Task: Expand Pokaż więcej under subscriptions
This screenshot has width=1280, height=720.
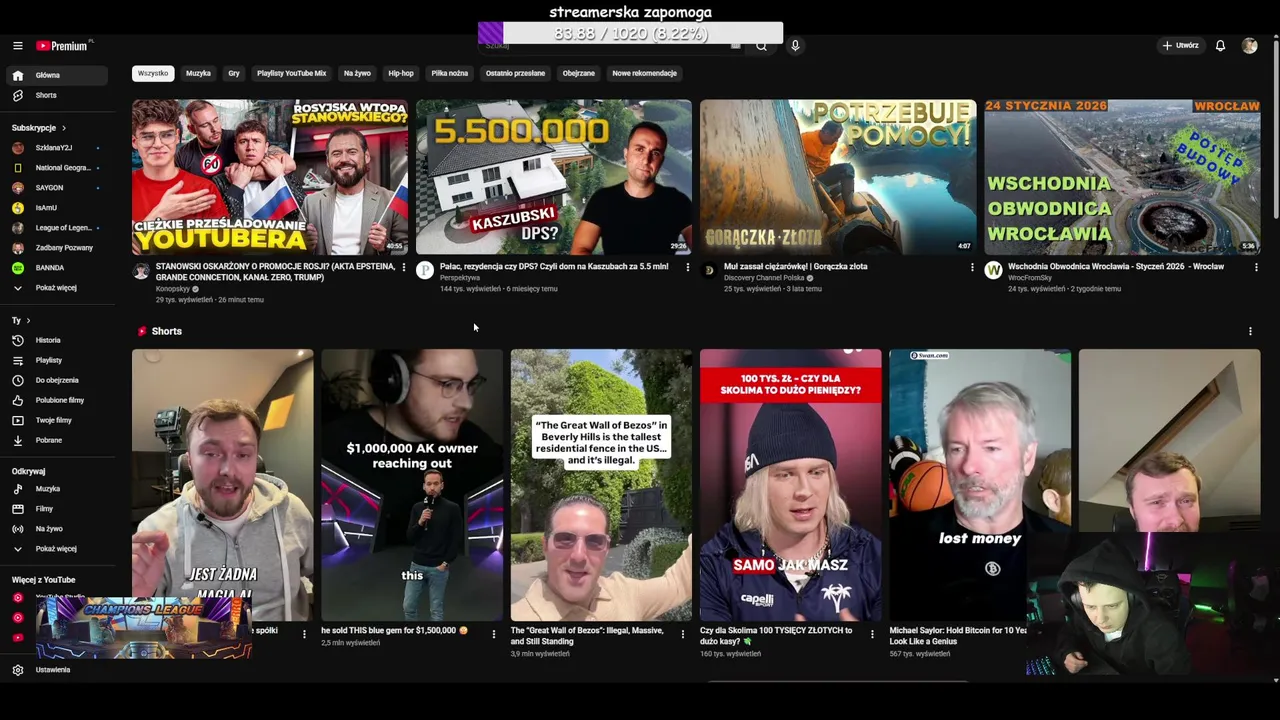Action: pyautogui.click(x=57, y=288)
